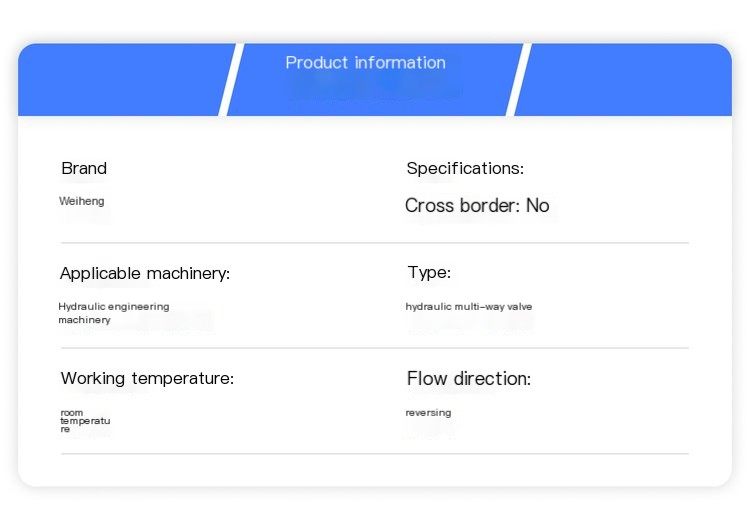Click divider line below Flow direction row

tap(375, 453)
